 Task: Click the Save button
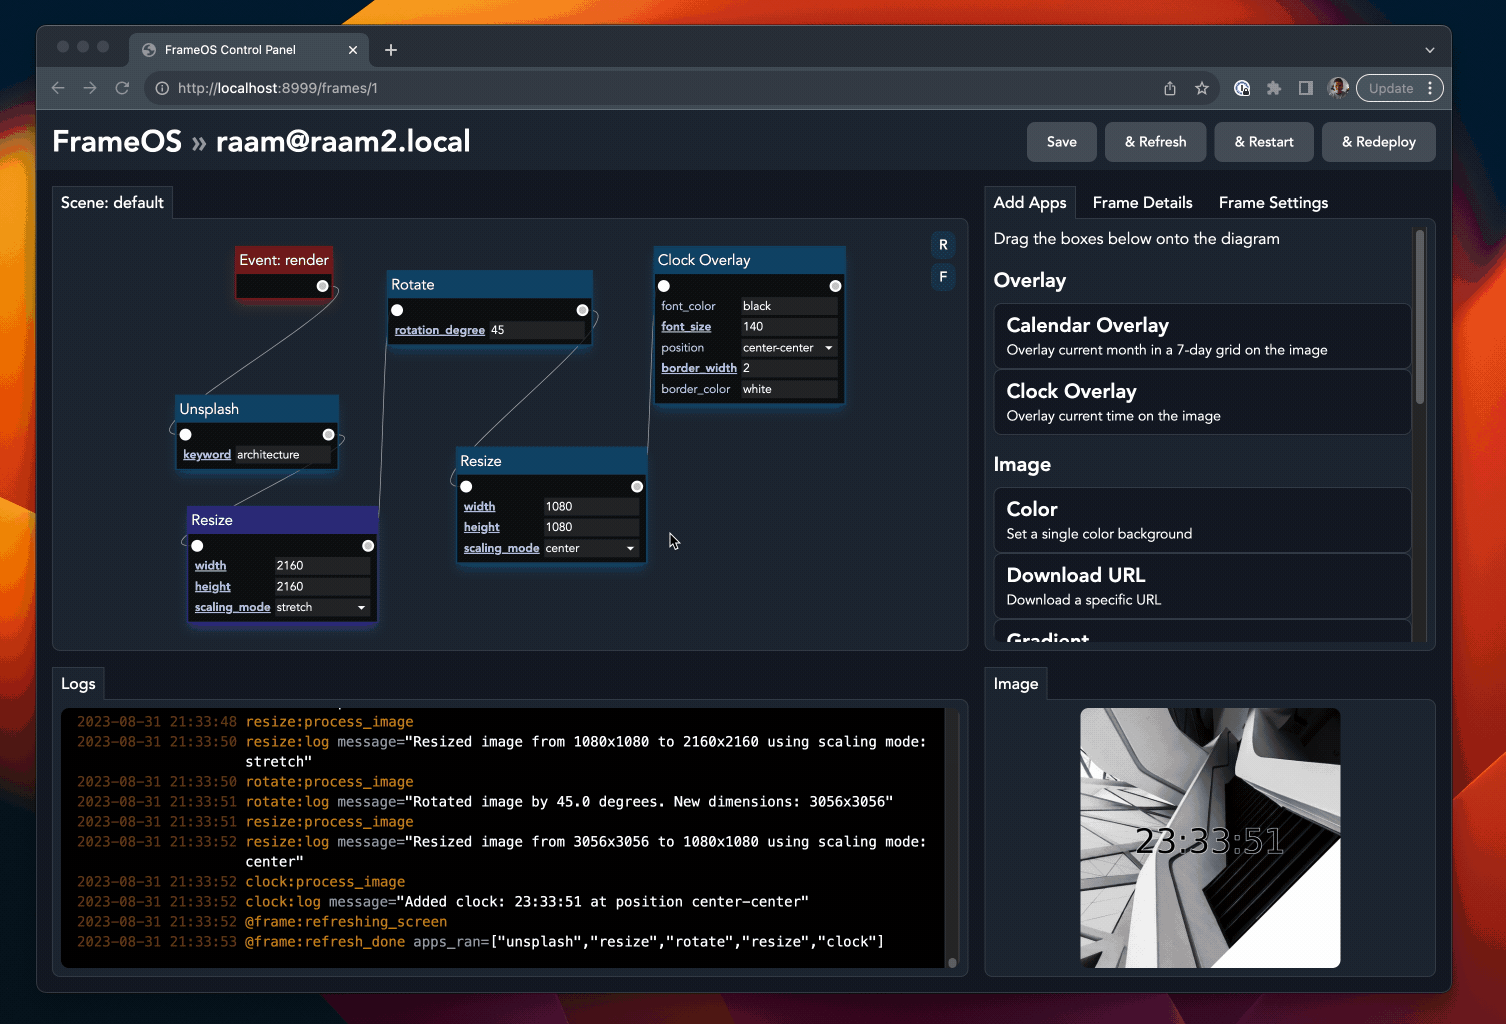[1061, 142]
